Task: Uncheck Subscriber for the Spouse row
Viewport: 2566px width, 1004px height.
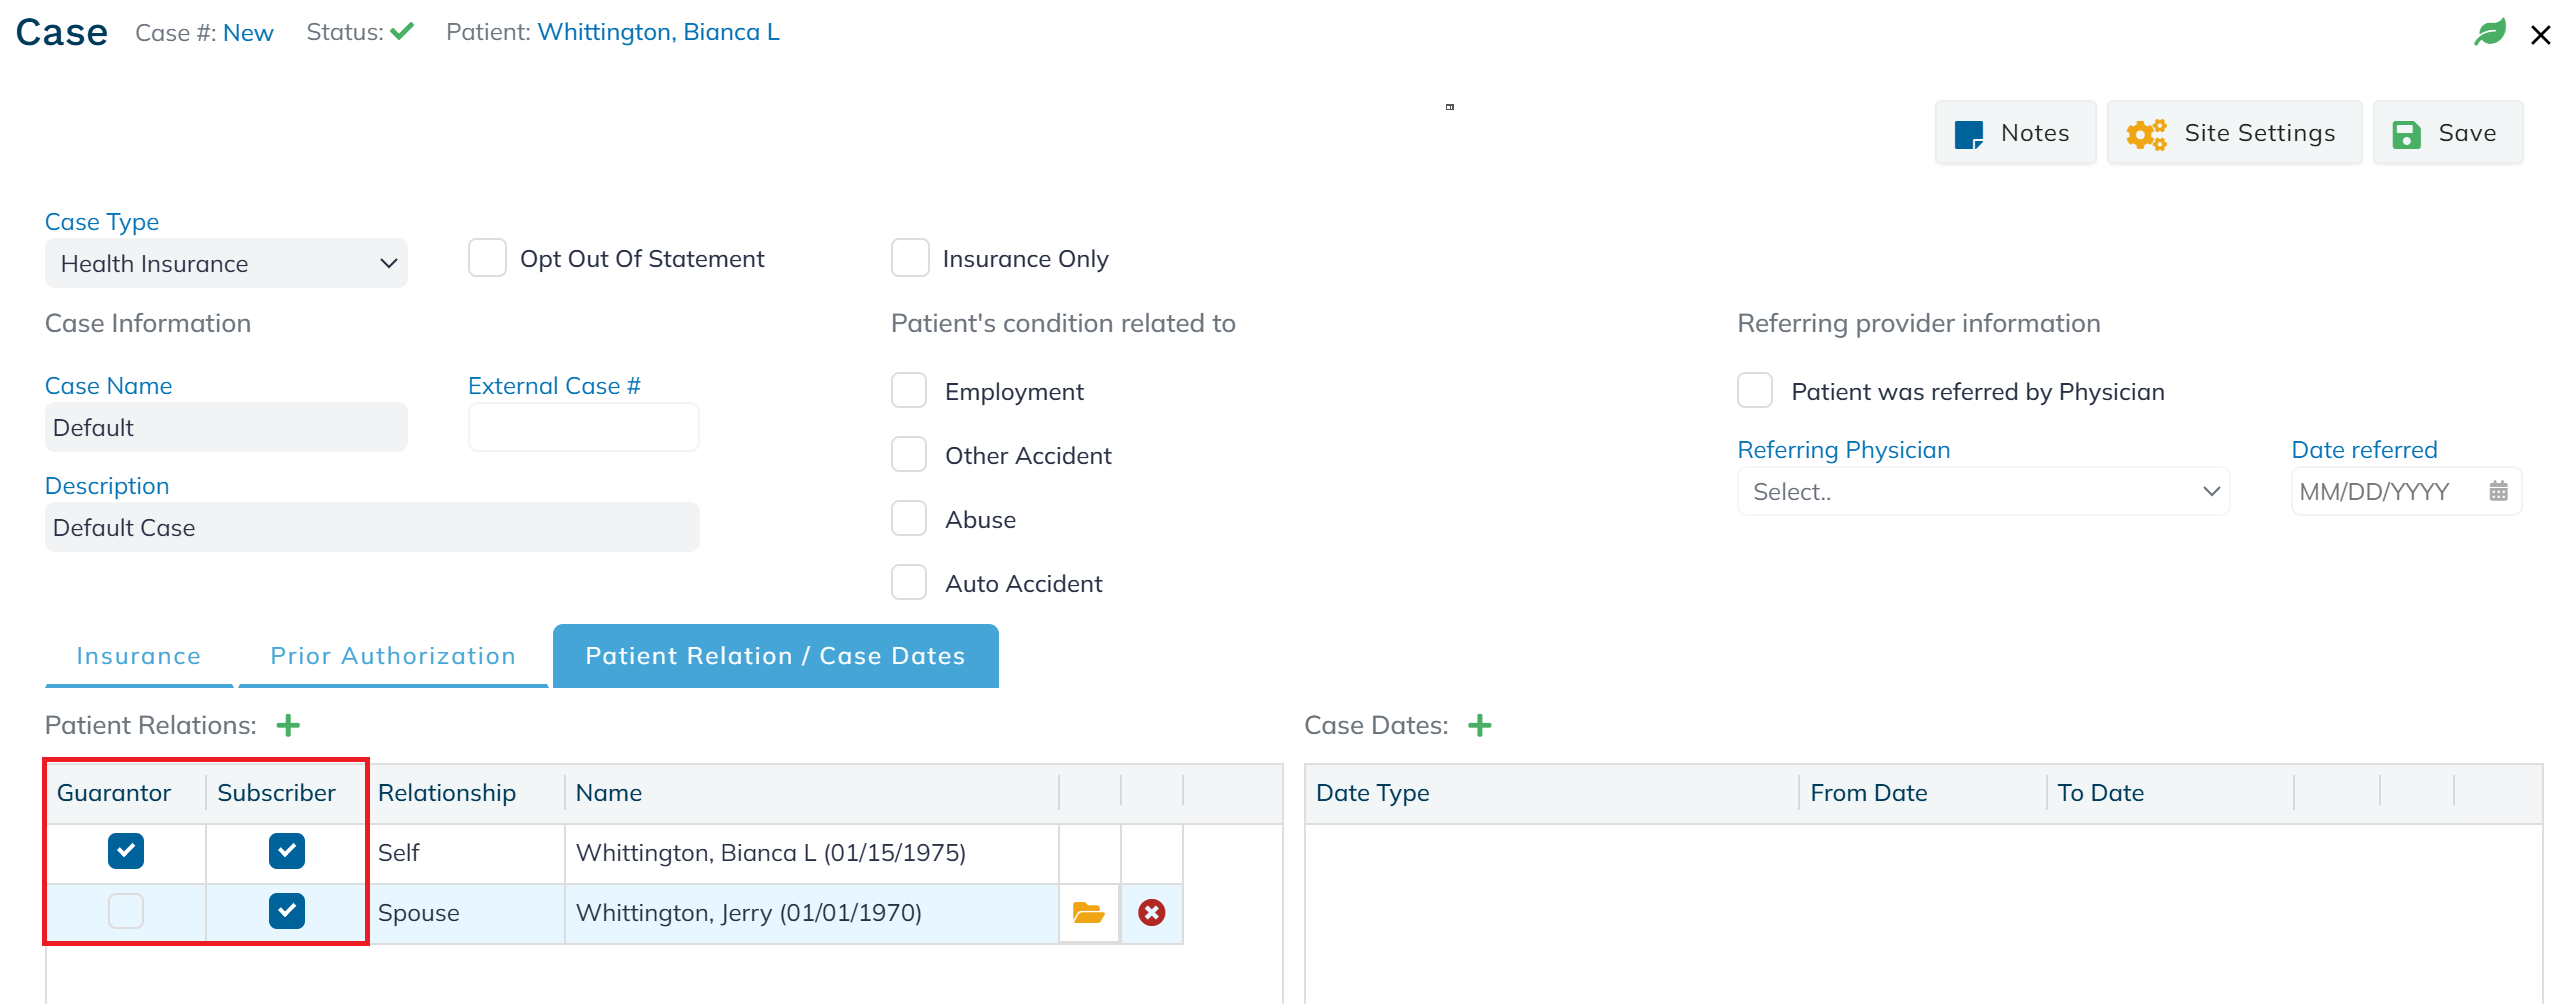Action: pos(287,911)
